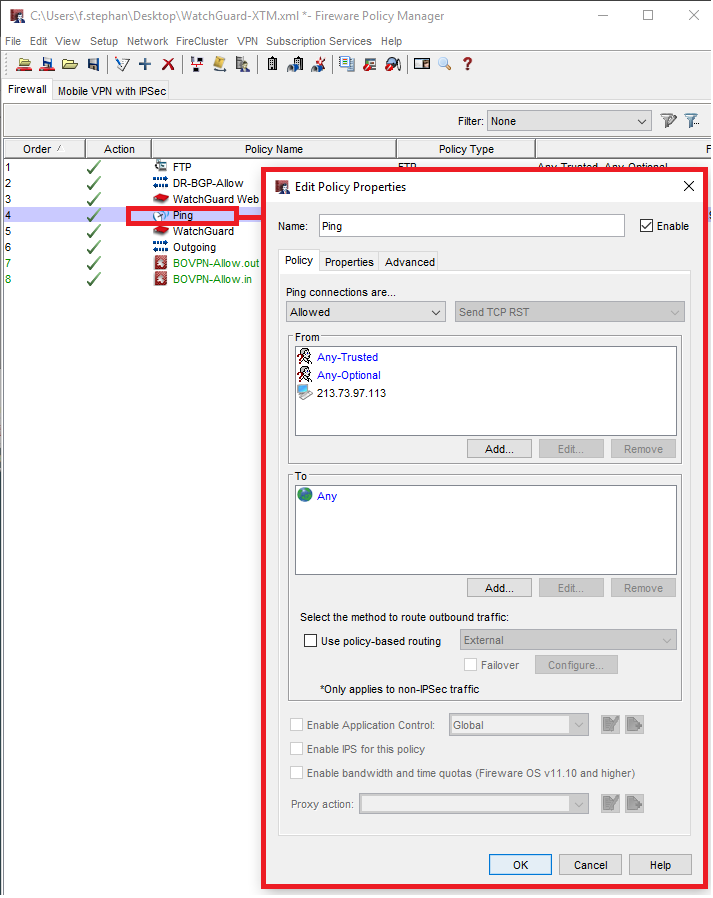Click Add button in the From section
713x898 pixels.
(499, 449)
